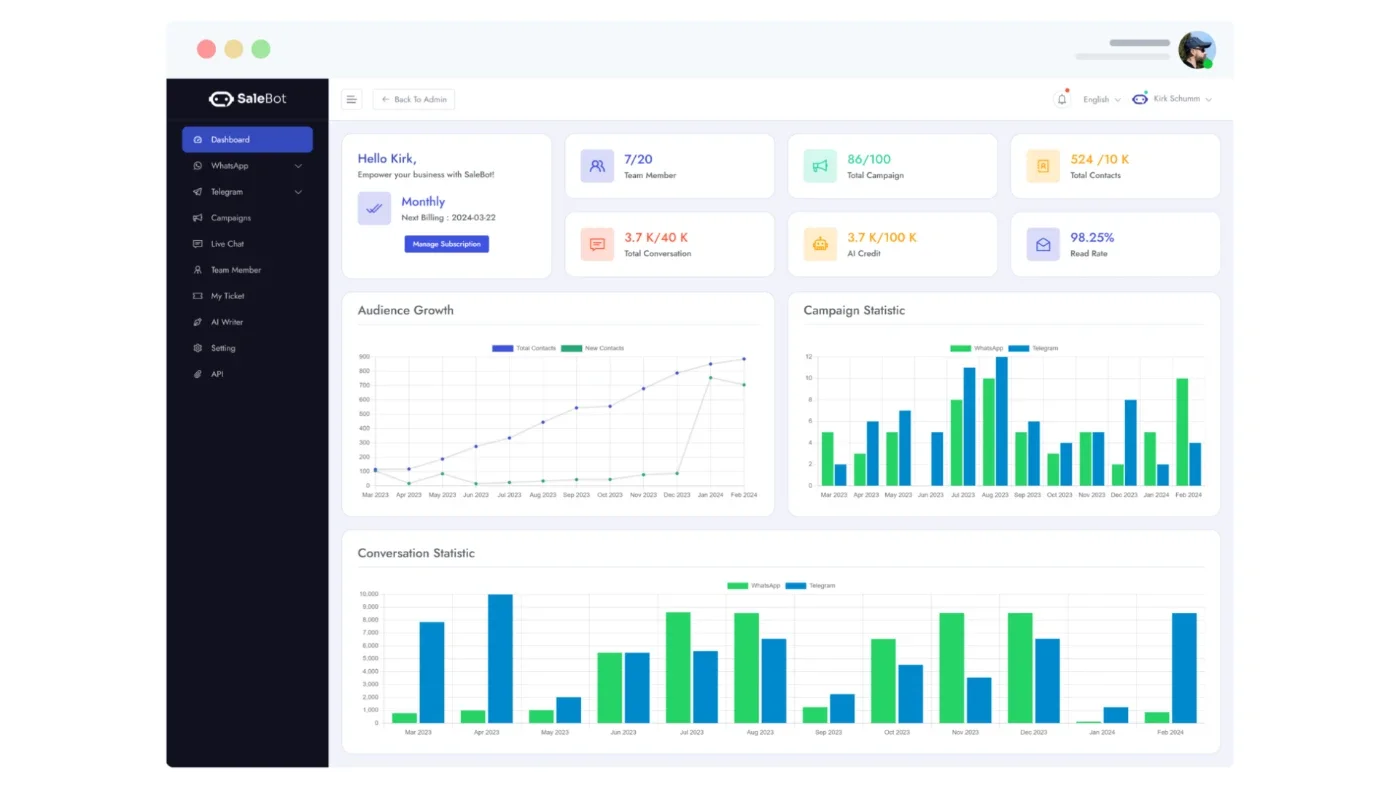The height and width of the screenshot is (788, 1400).
Task: Click the SaleBot logo in sidebar
Action: coord(247,99)
